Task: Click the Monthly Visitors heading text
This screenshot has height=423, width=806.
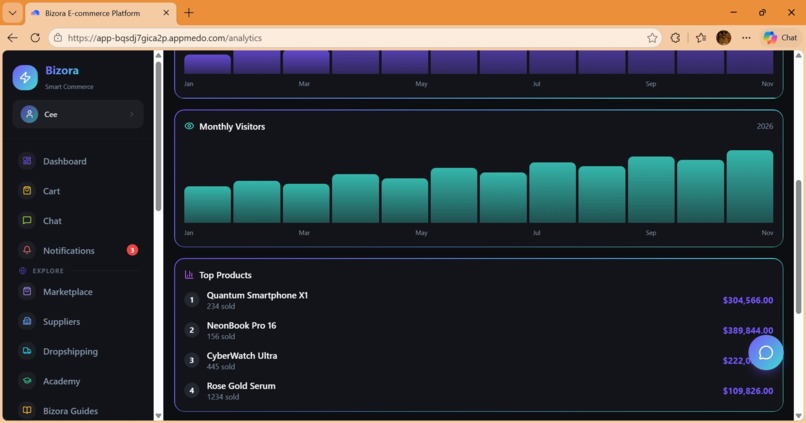Action: [232, 126]
